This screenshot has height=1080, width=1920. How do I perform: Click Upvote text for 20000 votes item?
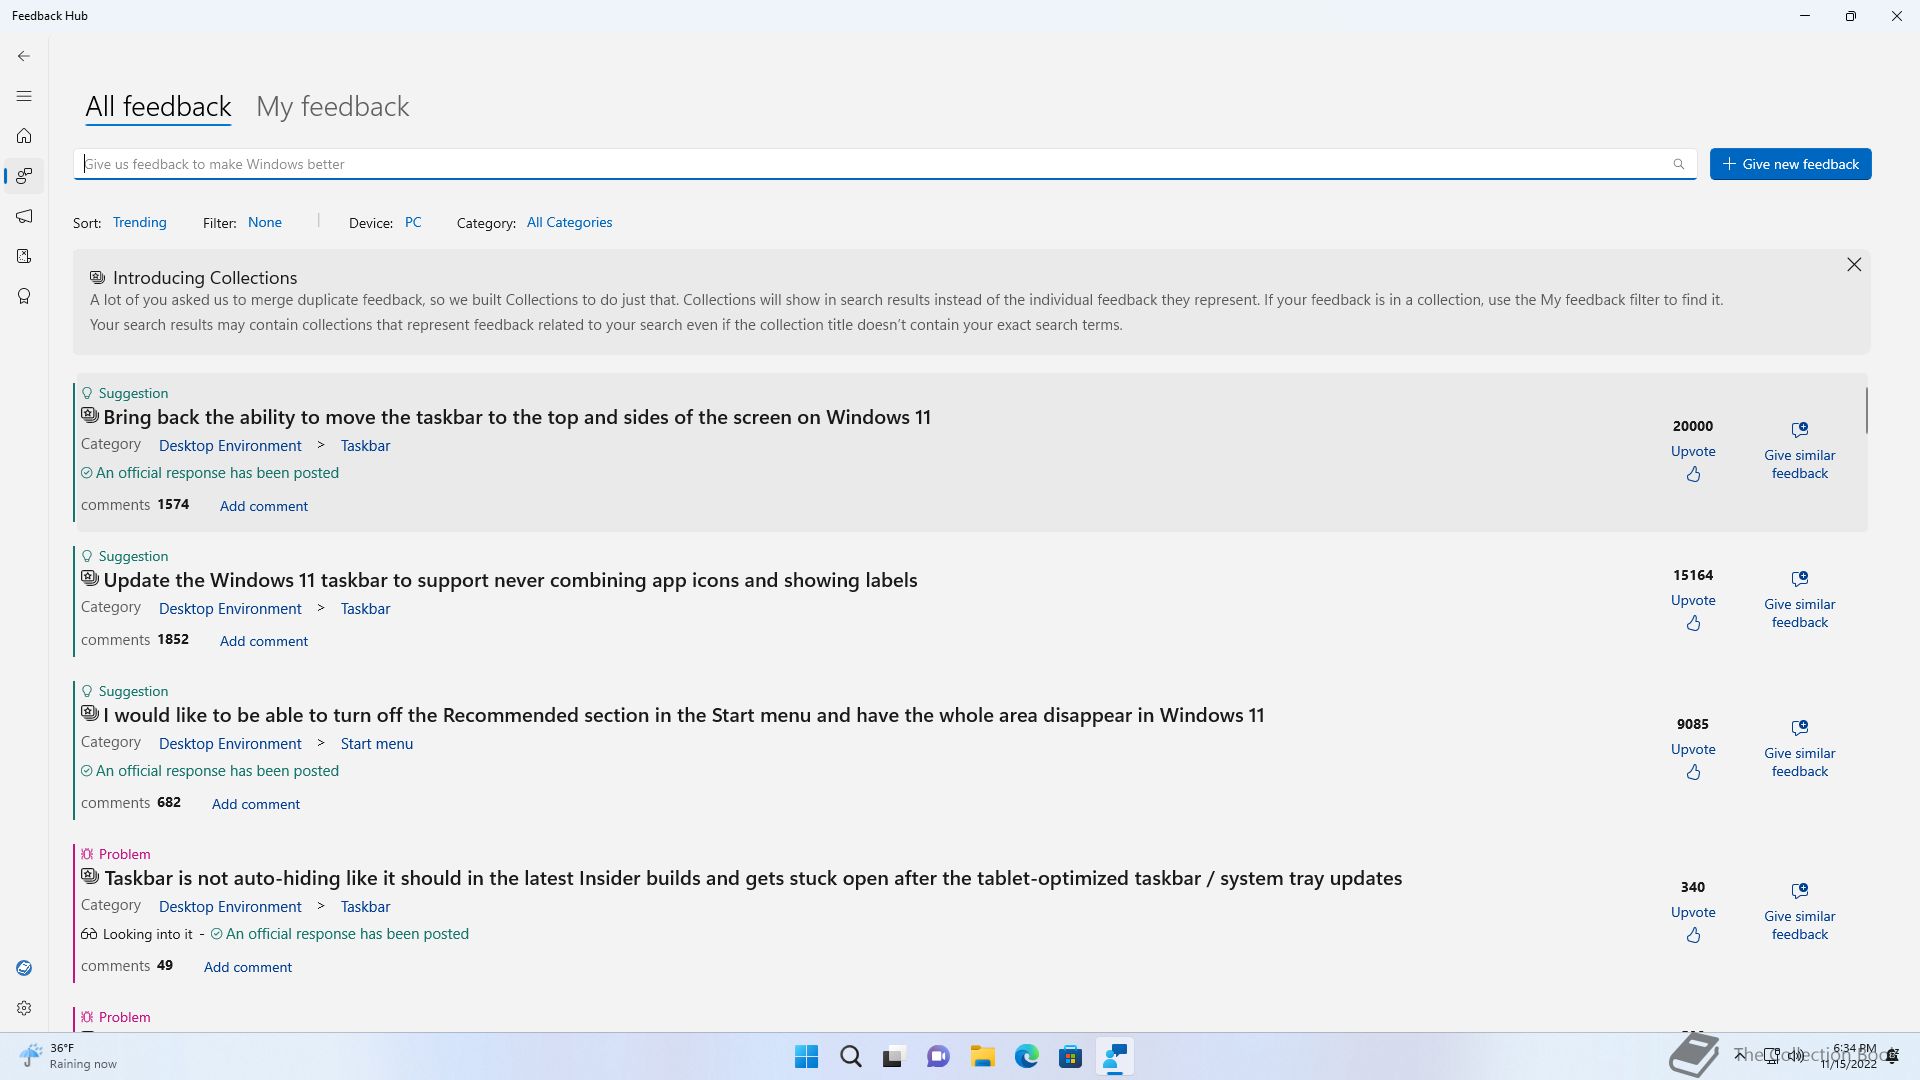pos(1693,451)
